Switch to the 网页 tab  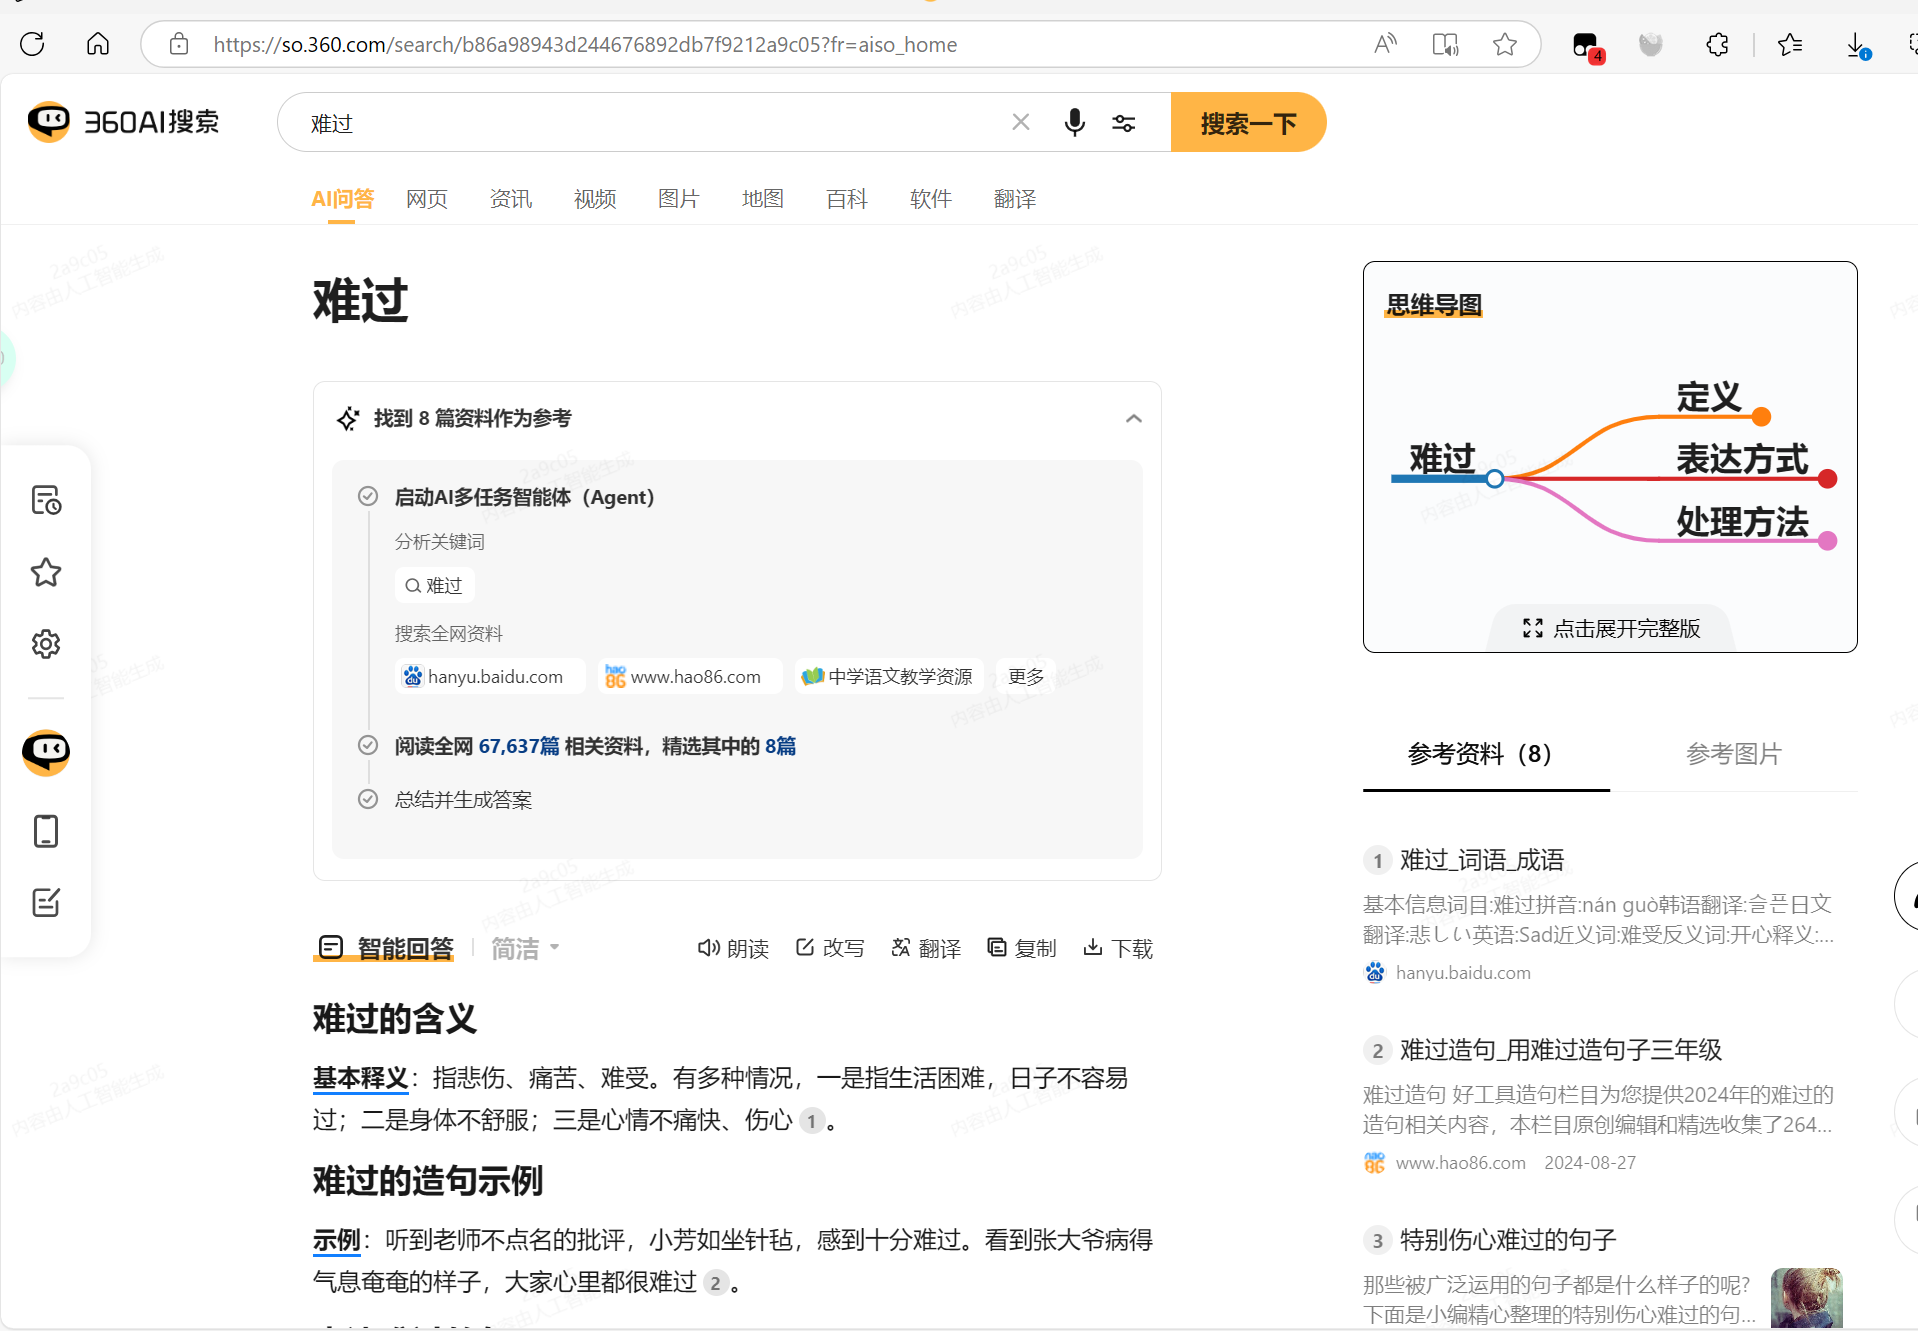coord(427,199)
